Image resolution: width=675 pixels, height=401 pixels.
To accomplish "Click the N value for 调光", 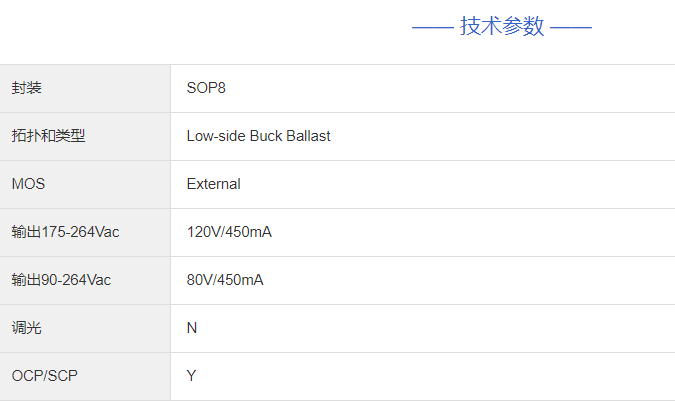I will click(x=192, y=328).
